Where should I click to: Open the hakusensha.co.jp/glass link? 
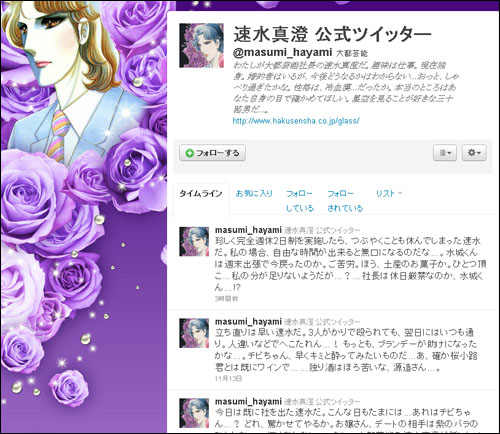pos(296,121)
